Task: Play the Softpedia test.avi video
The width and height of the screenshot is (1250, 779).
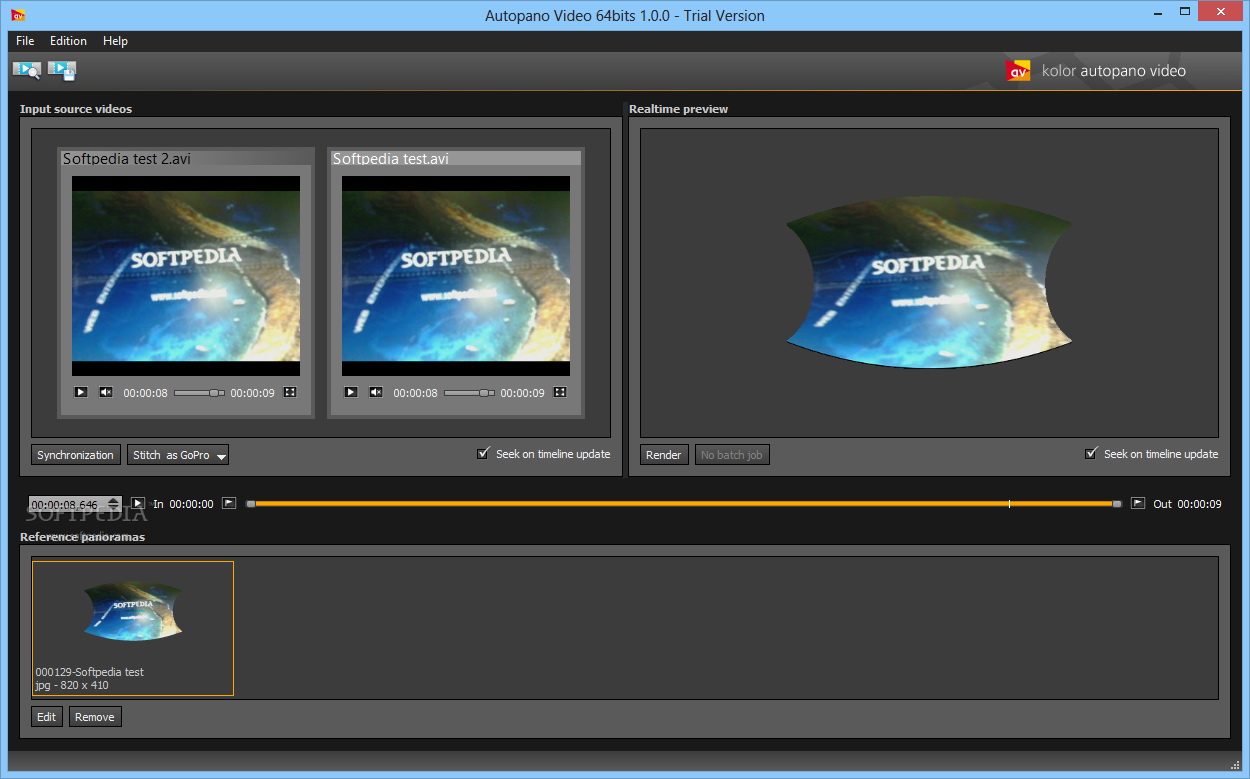Action: [x=351, y=393]
